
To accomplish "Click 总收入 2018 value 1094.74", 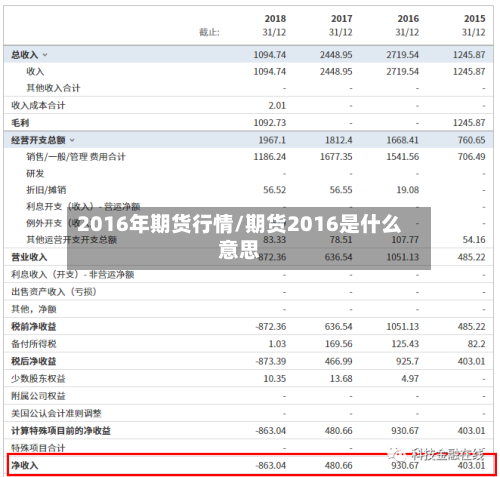I will coord(270,55).
